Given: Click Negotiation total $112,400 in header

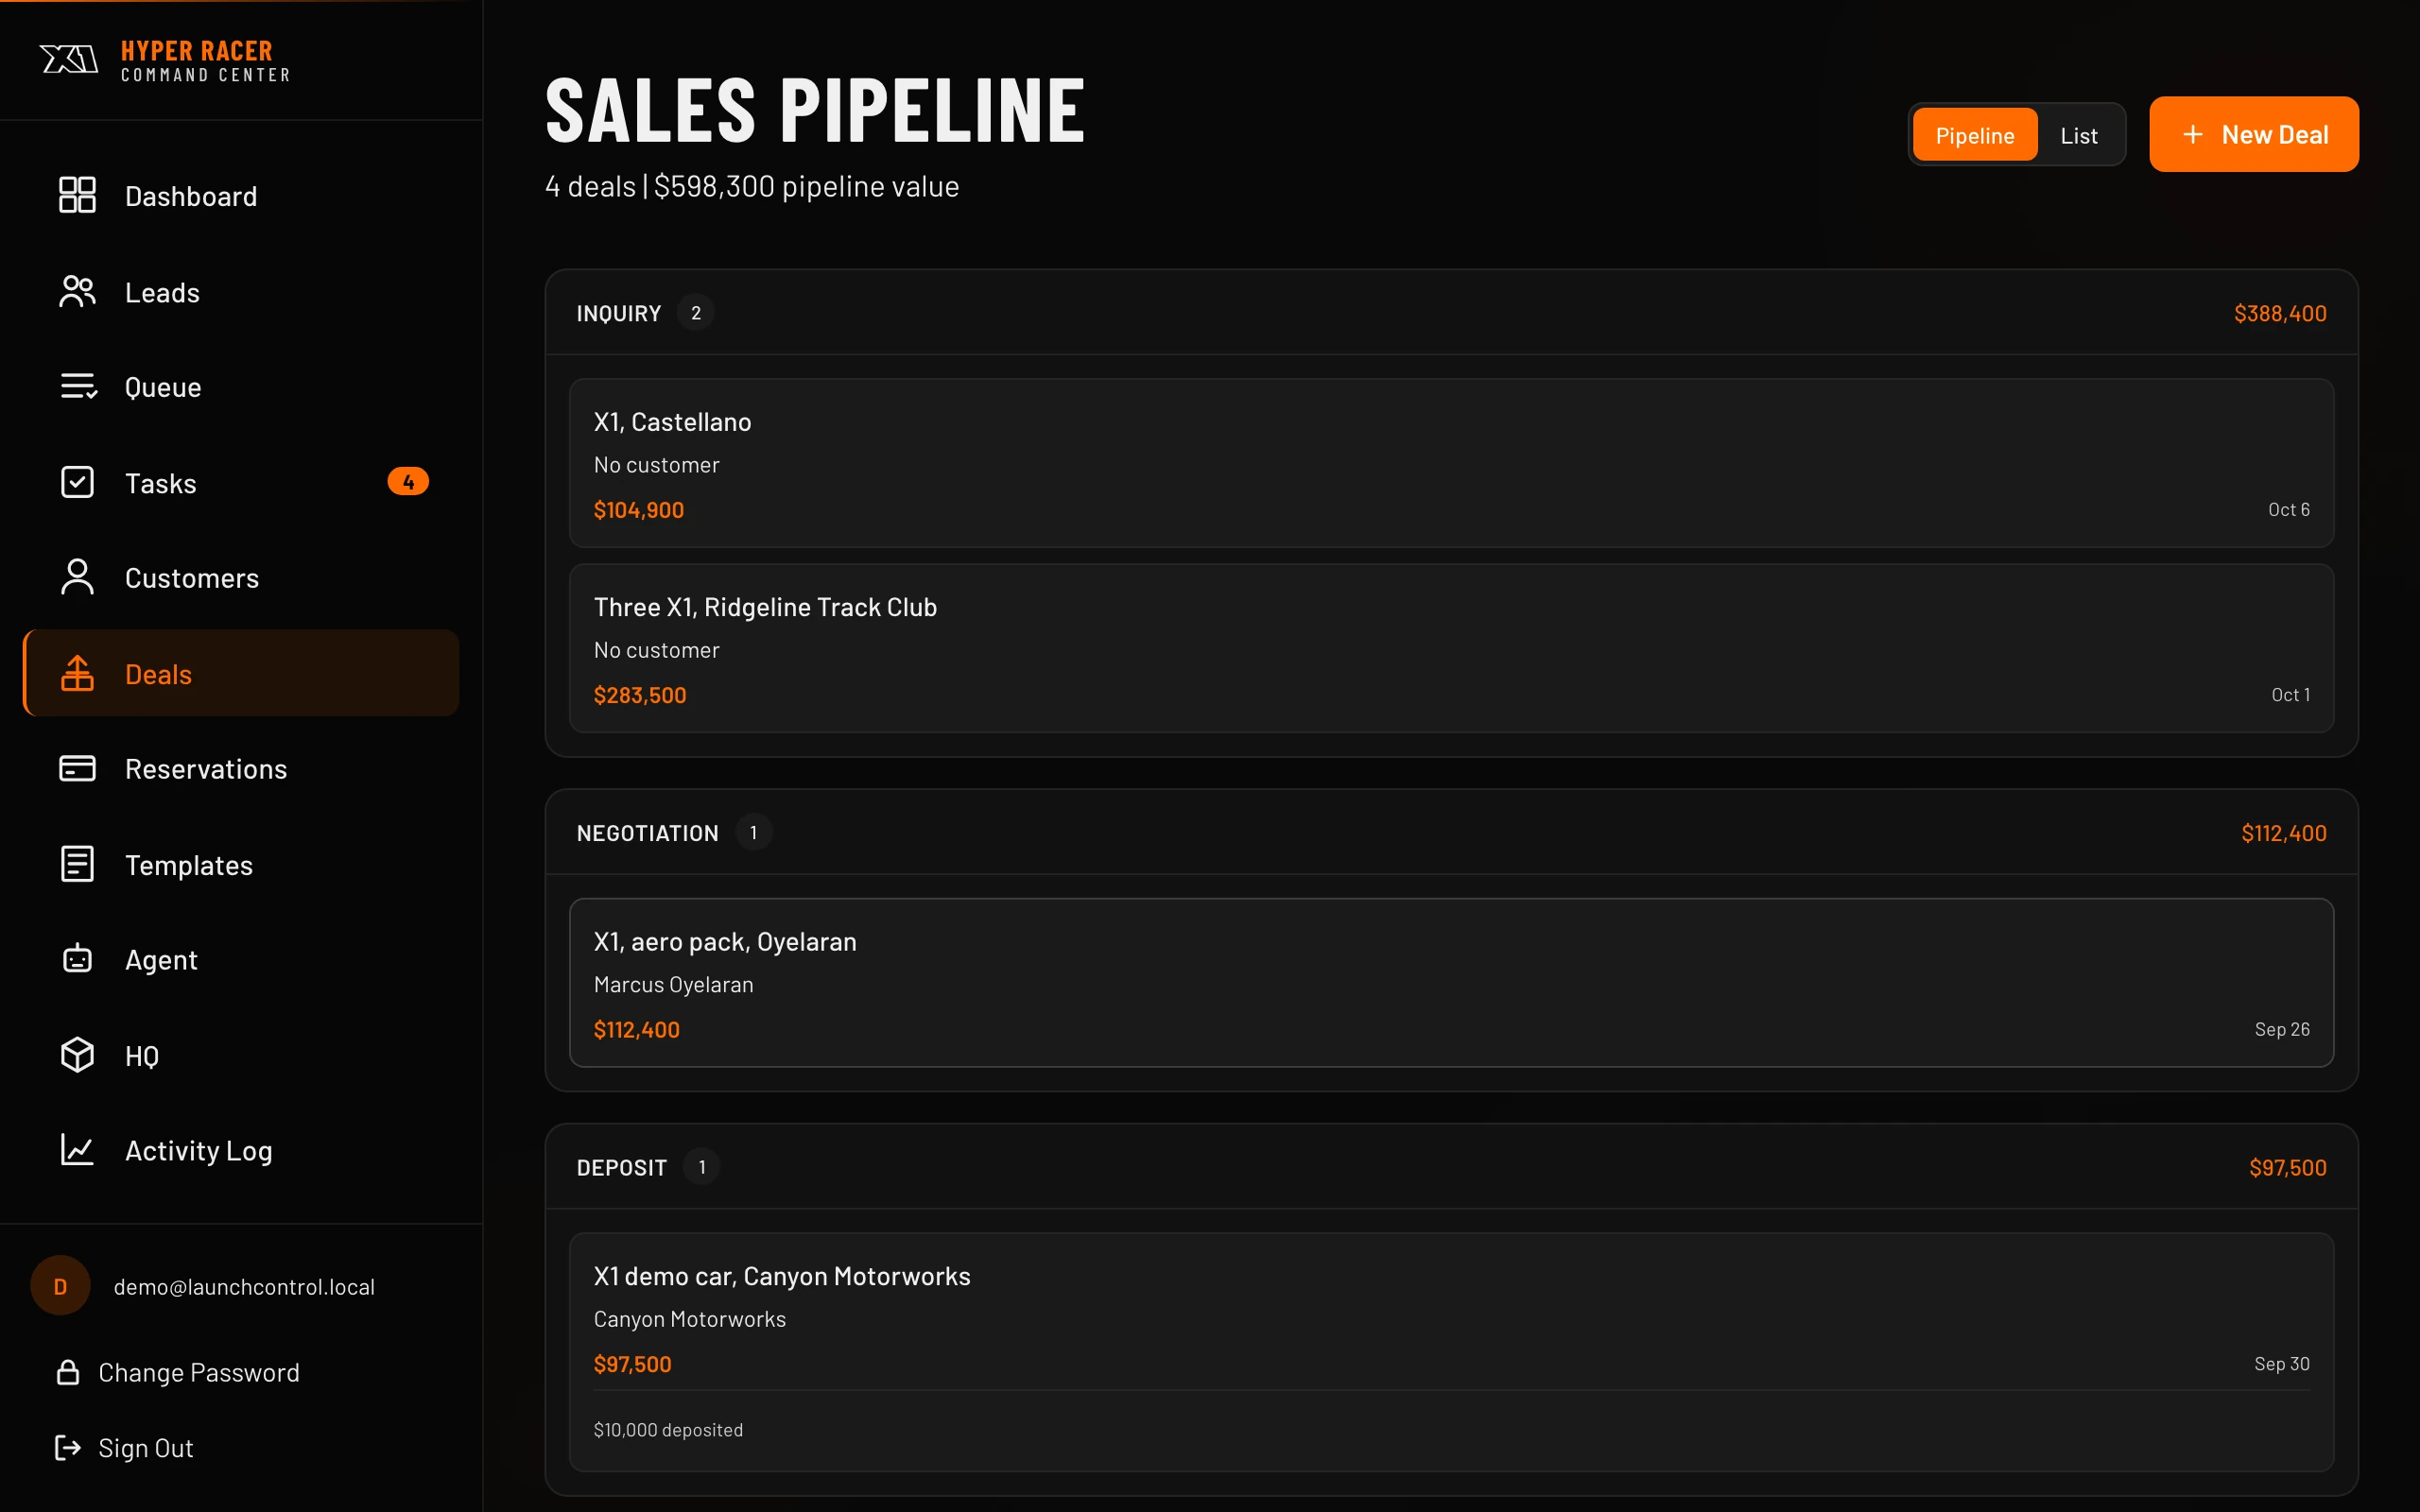Looking at the screenshot, I should tap(2283, 833).
